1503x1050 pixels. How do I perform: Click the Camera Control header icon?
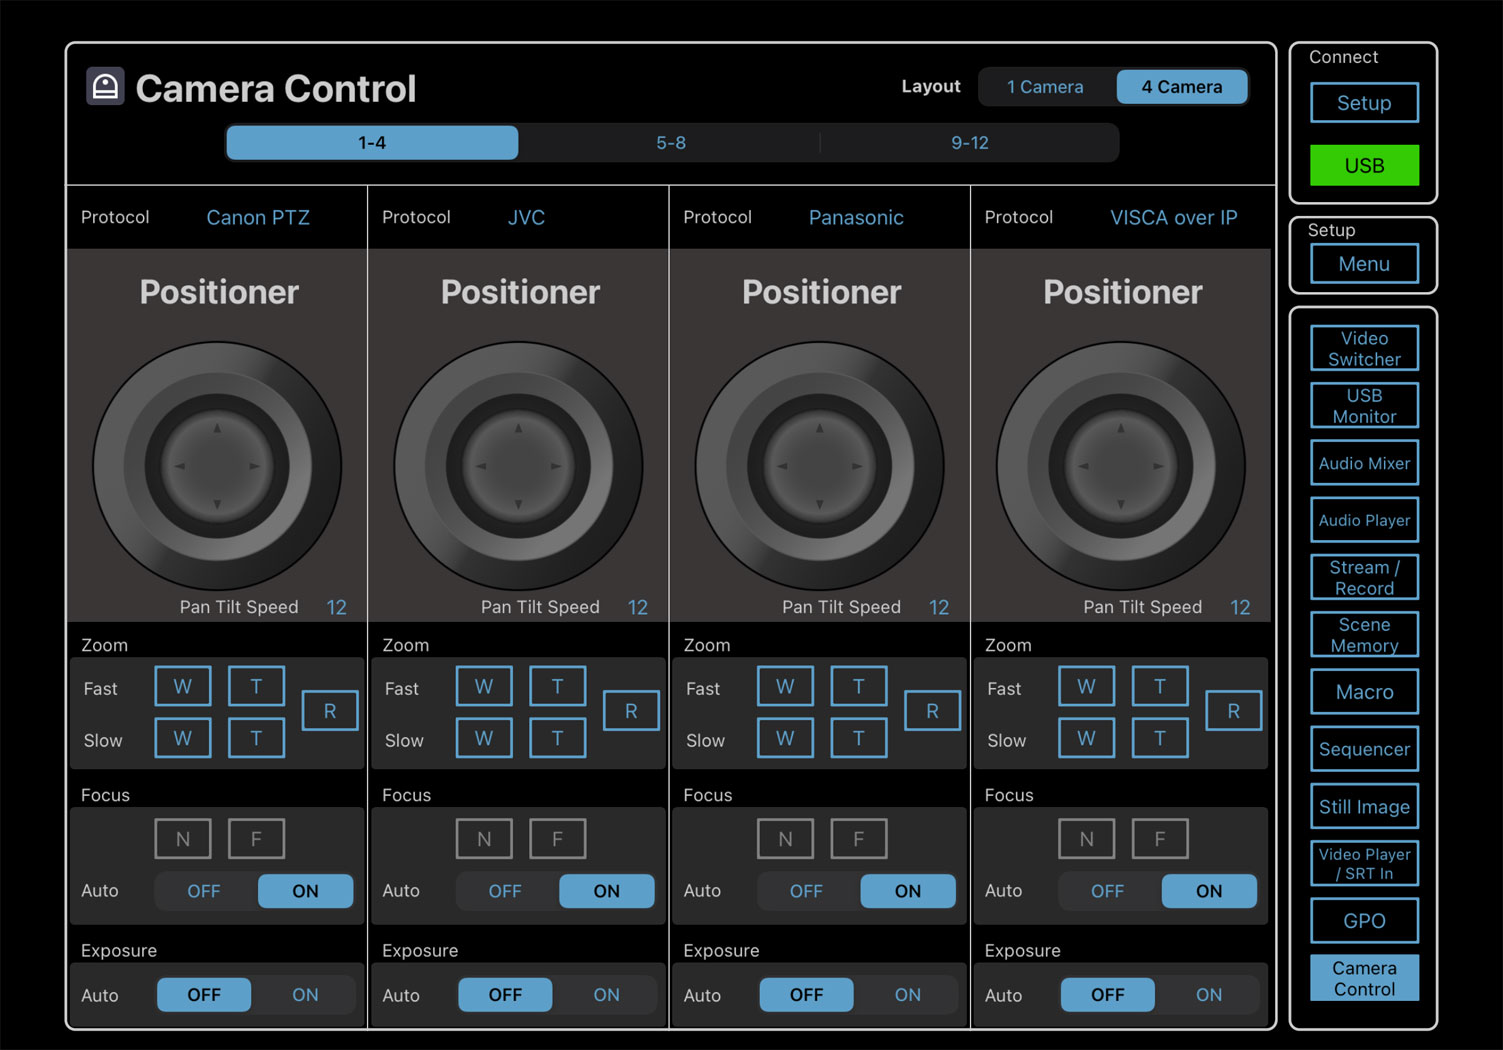[105, 87]
